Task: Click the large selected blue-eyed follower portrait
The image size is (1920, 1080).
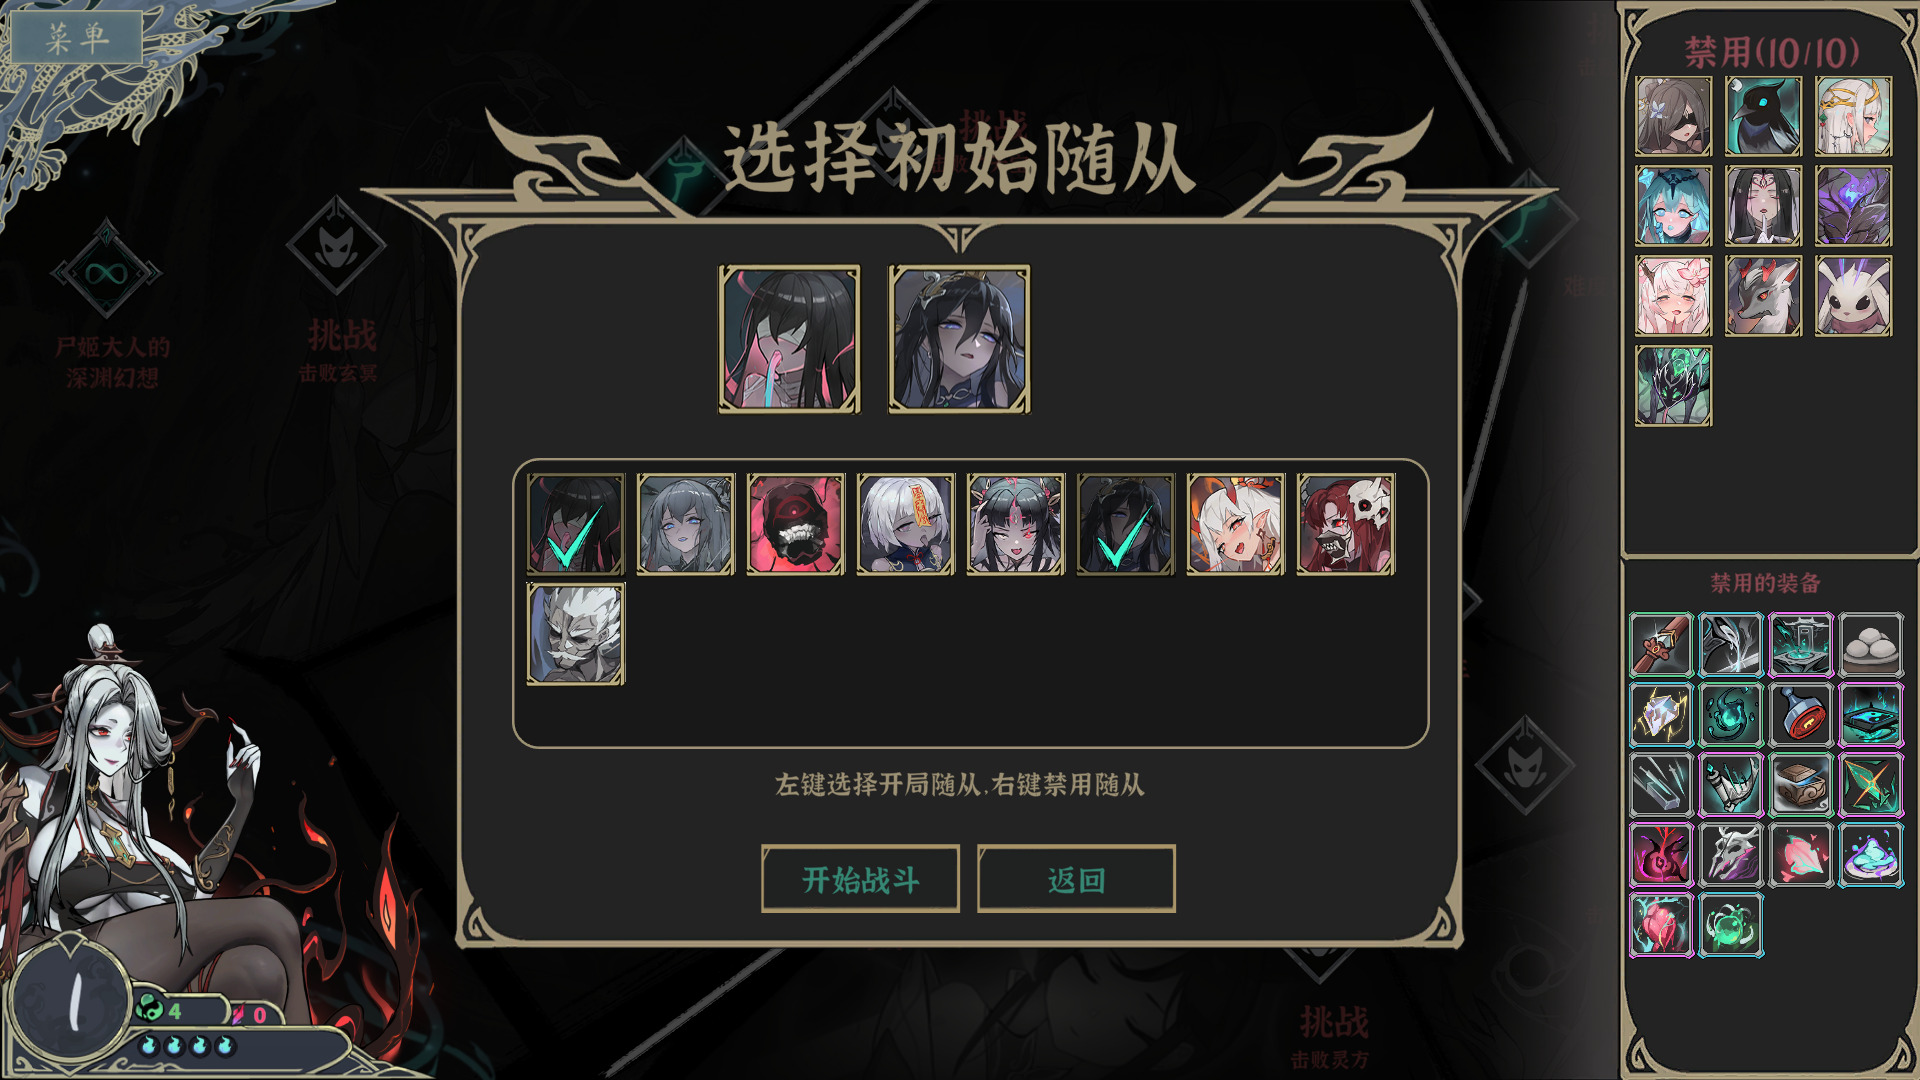Action: tap(959, 339)
